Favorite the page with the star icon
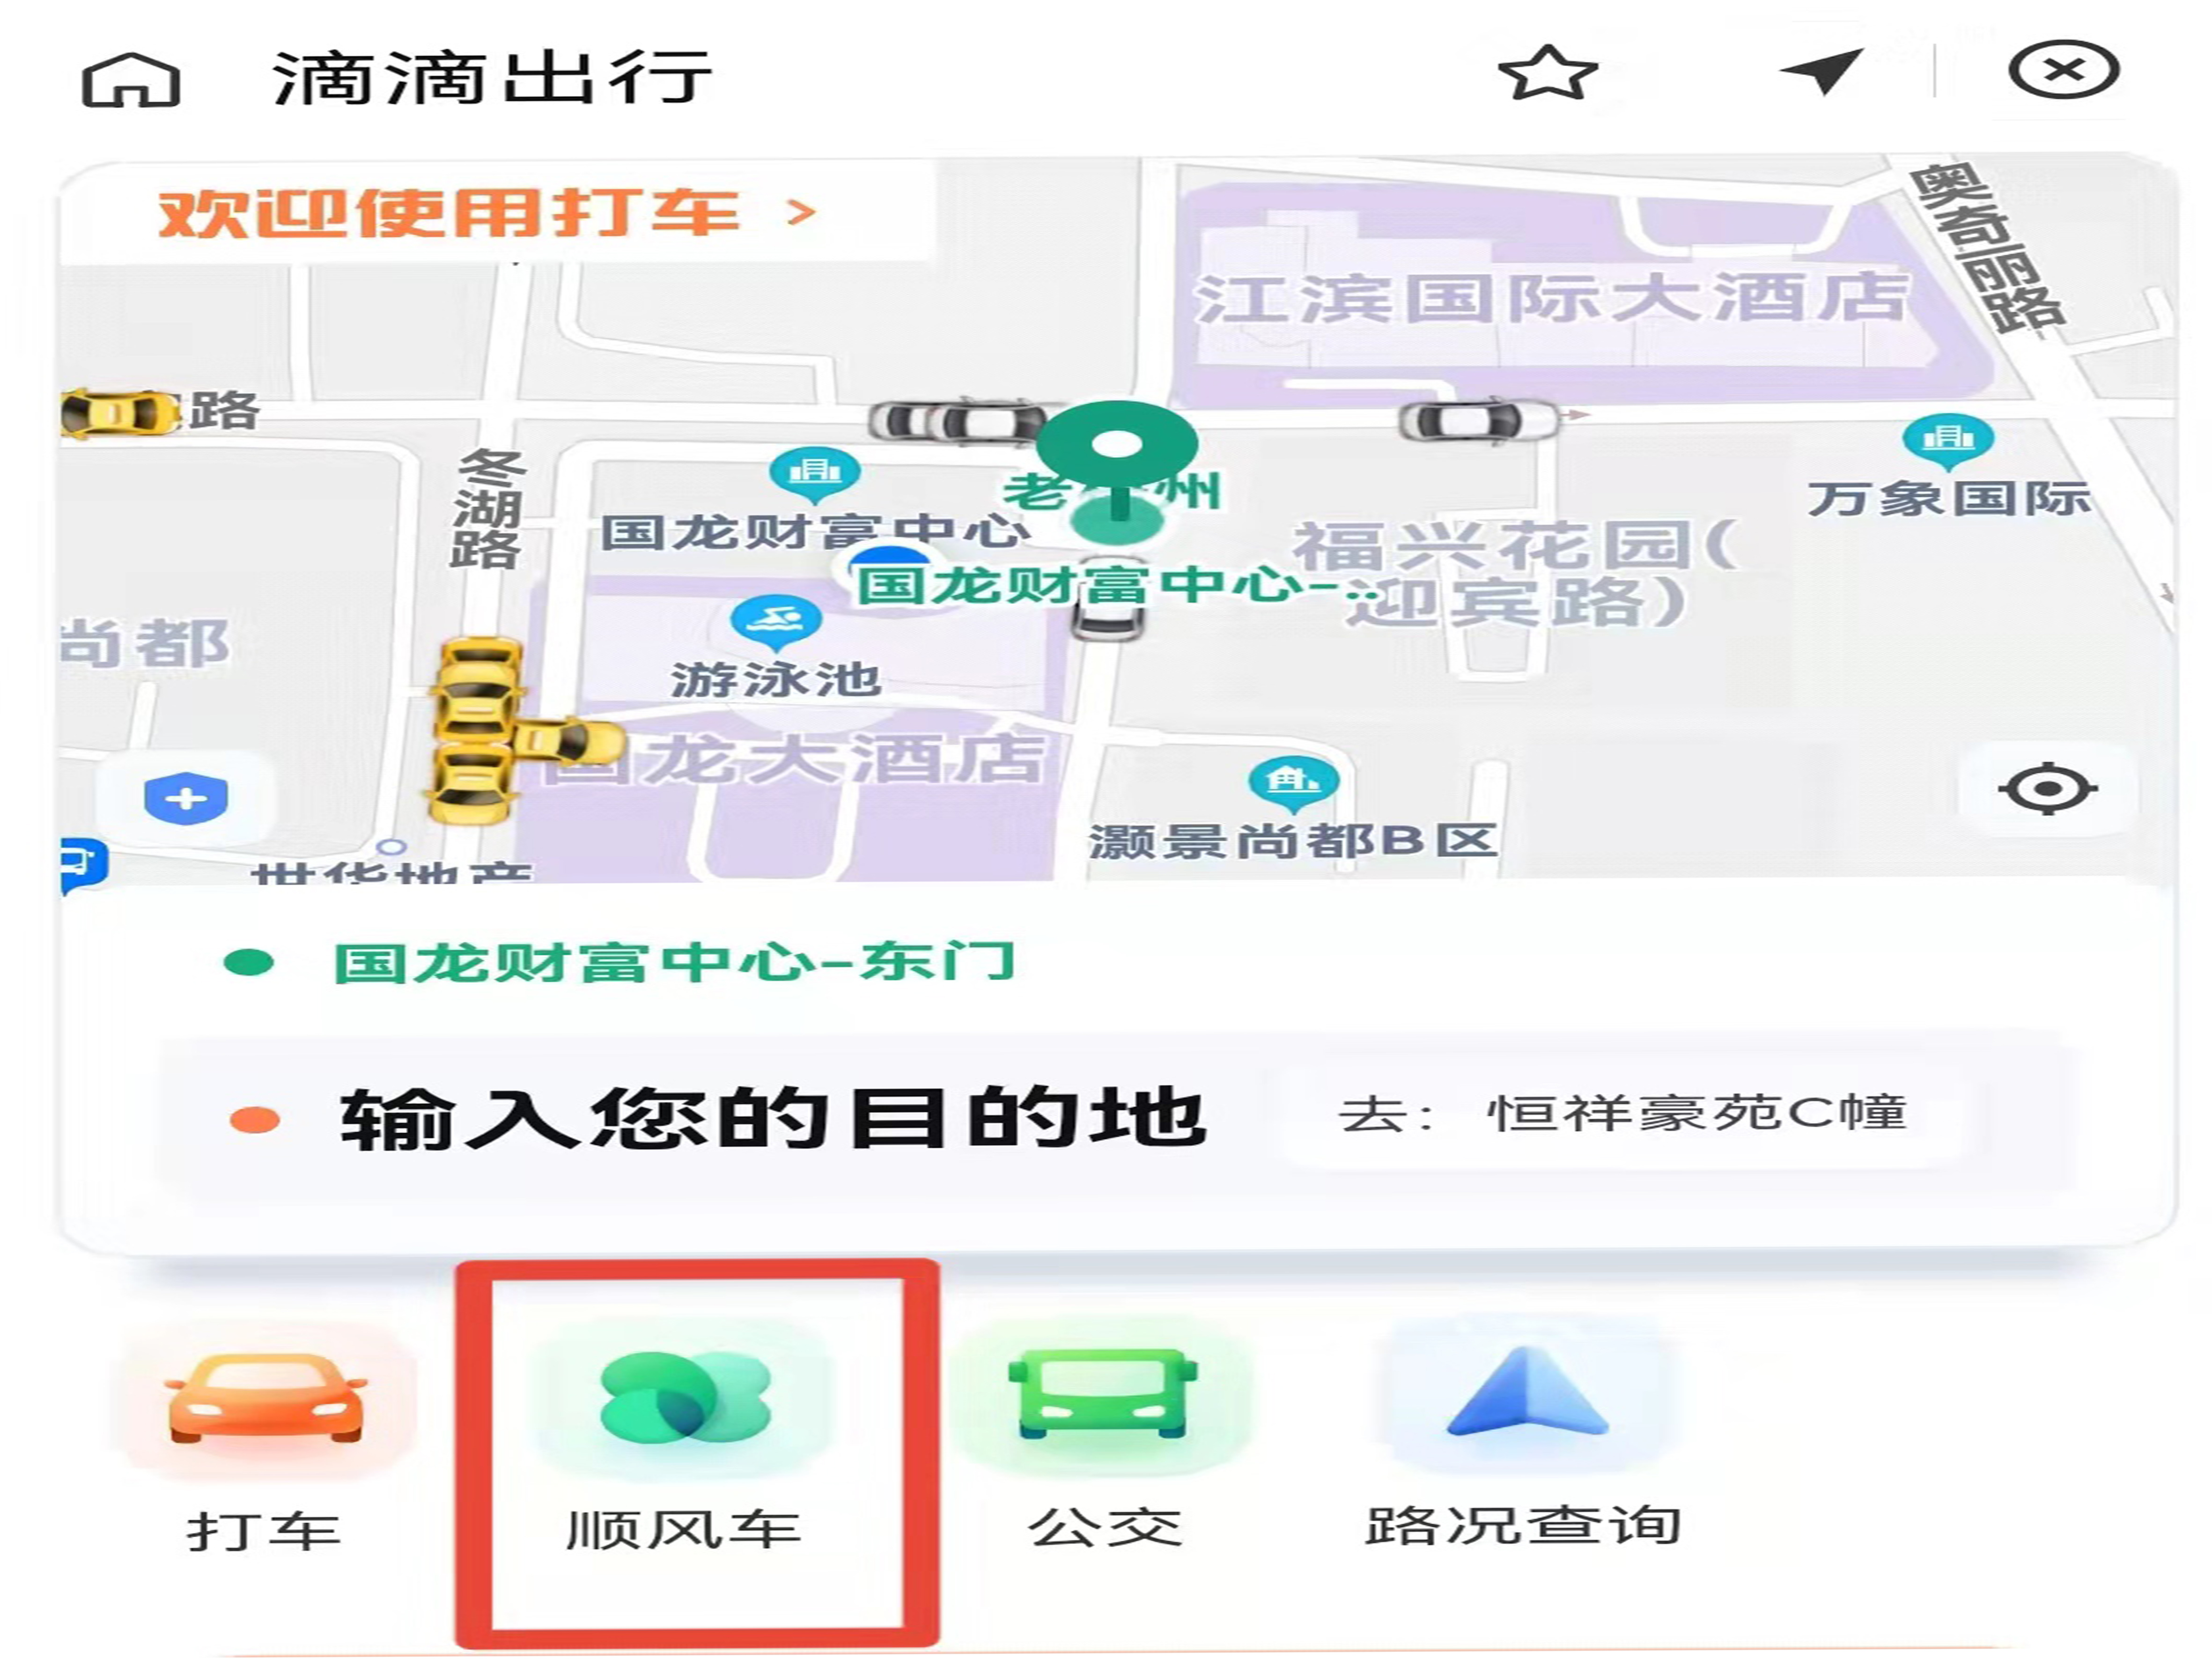2212x1659 pixels. 1547,74
